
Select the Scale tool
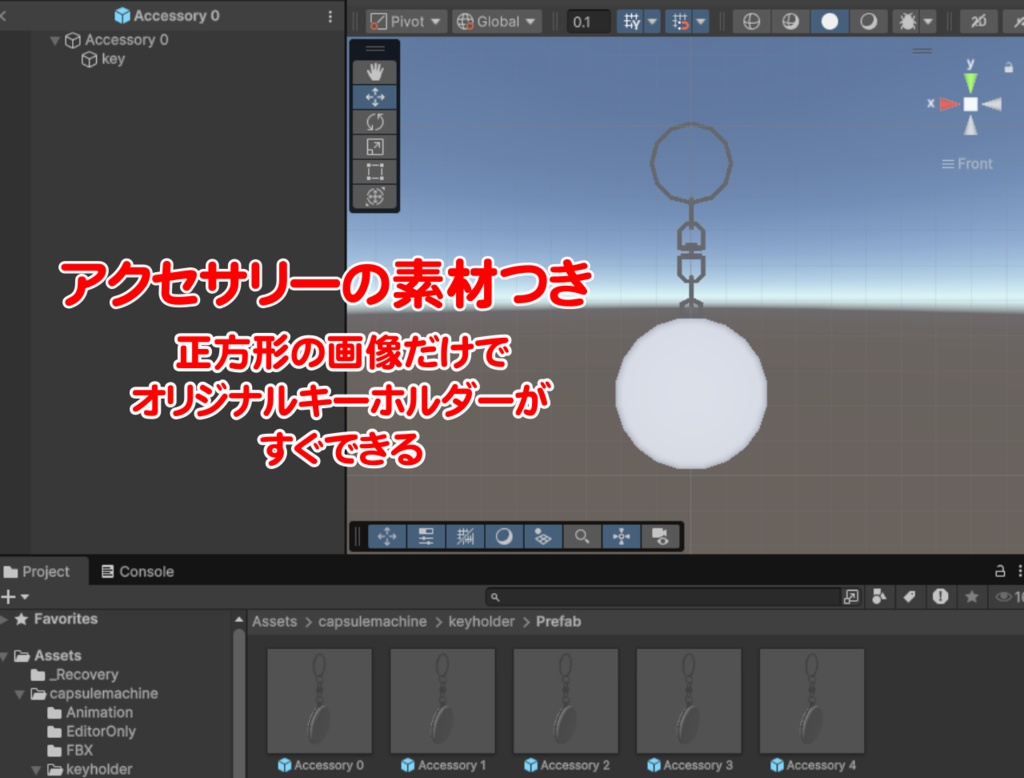tap(377, 147)
